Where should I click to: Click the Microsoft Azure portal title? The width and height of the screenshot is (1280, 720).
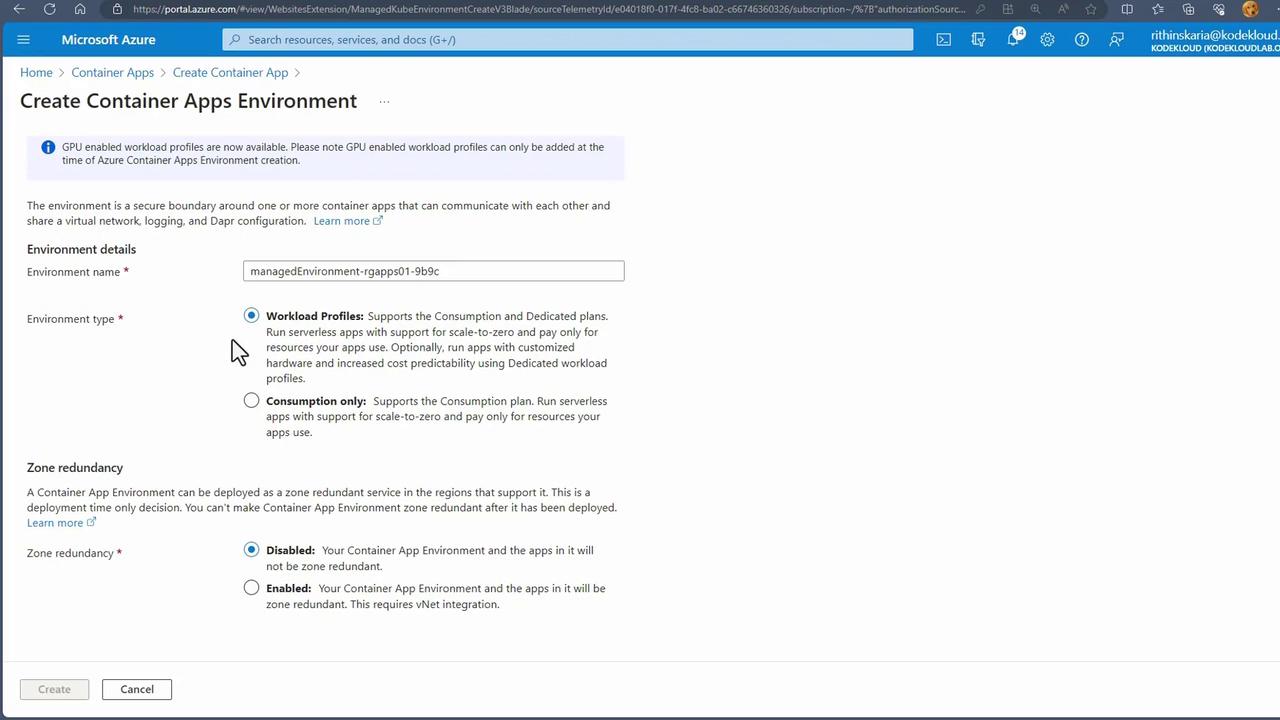(x=108, y=40)
